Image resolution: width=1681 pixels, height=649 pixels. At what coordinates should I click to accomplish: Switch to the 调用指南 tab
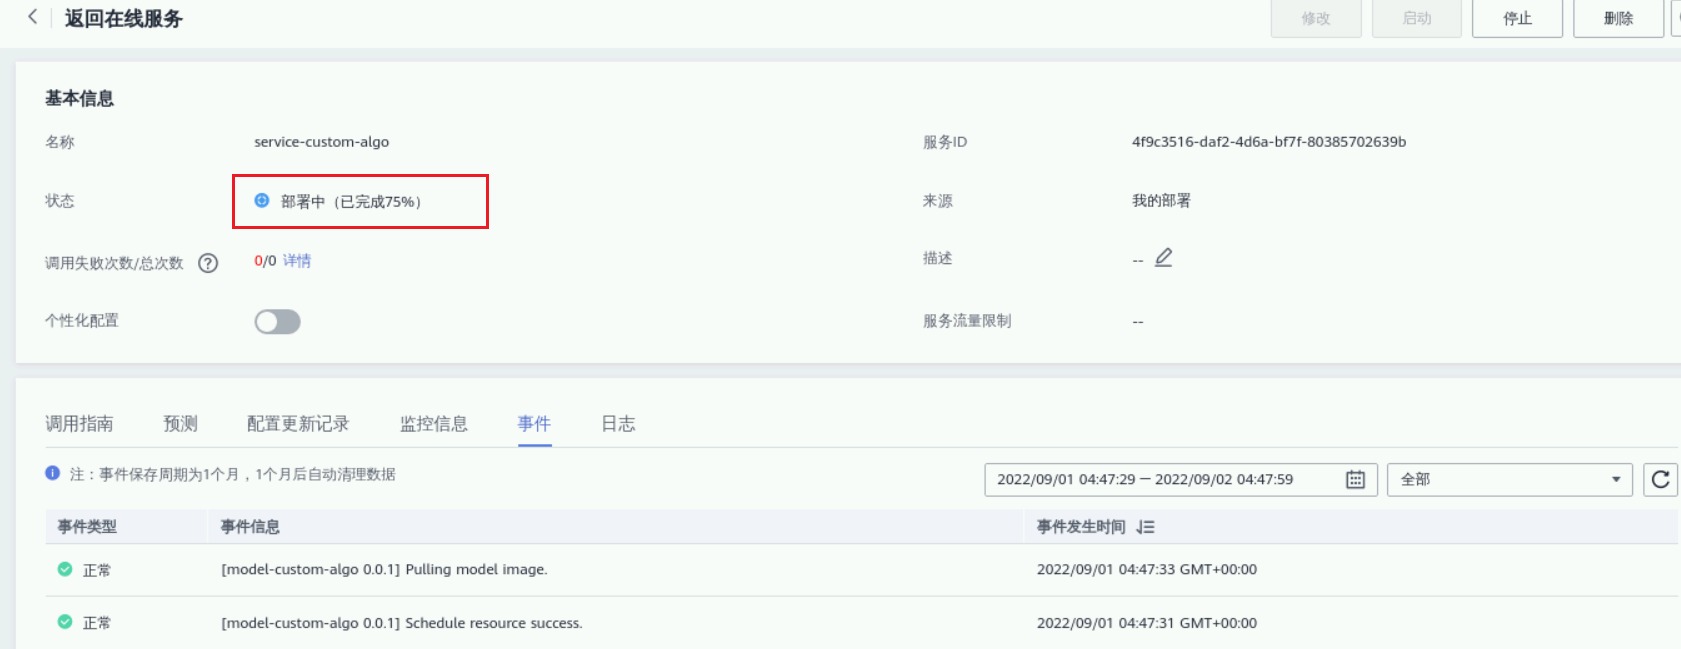[79, 424]
